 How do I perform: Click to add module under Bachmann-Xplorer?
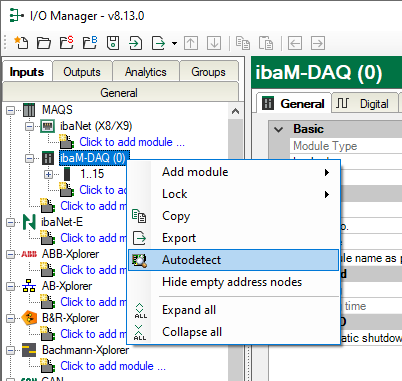coord(113,366)
